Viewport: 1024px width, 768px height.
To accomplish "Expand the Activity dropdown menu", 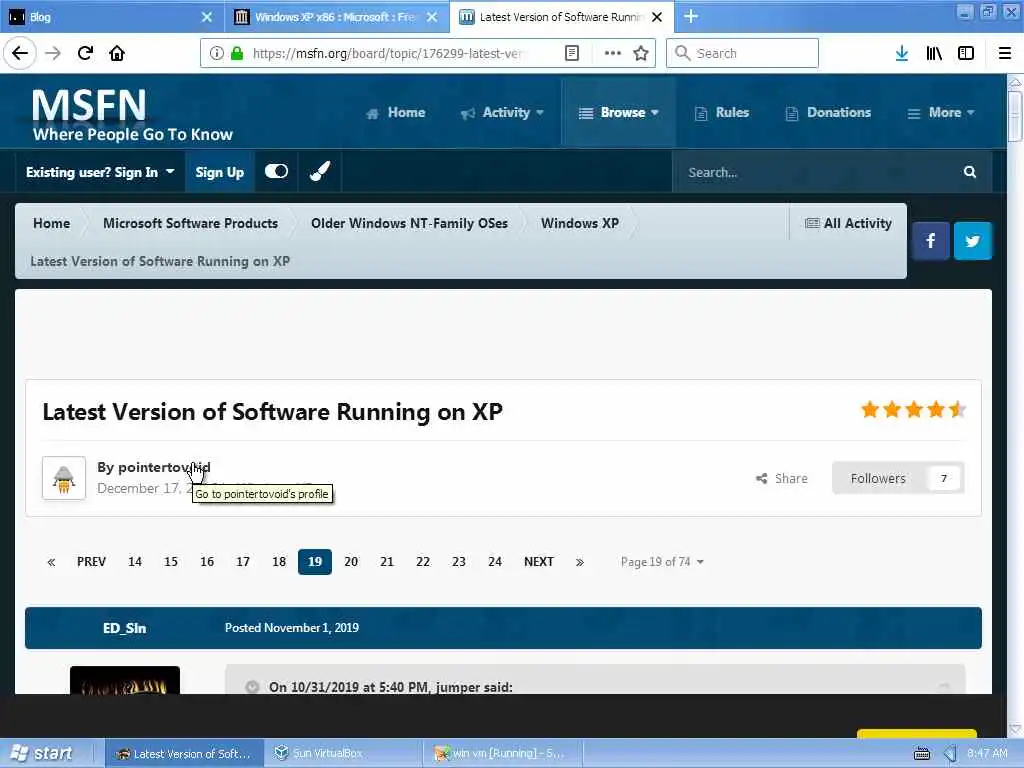I will click(x=502, y=112).
